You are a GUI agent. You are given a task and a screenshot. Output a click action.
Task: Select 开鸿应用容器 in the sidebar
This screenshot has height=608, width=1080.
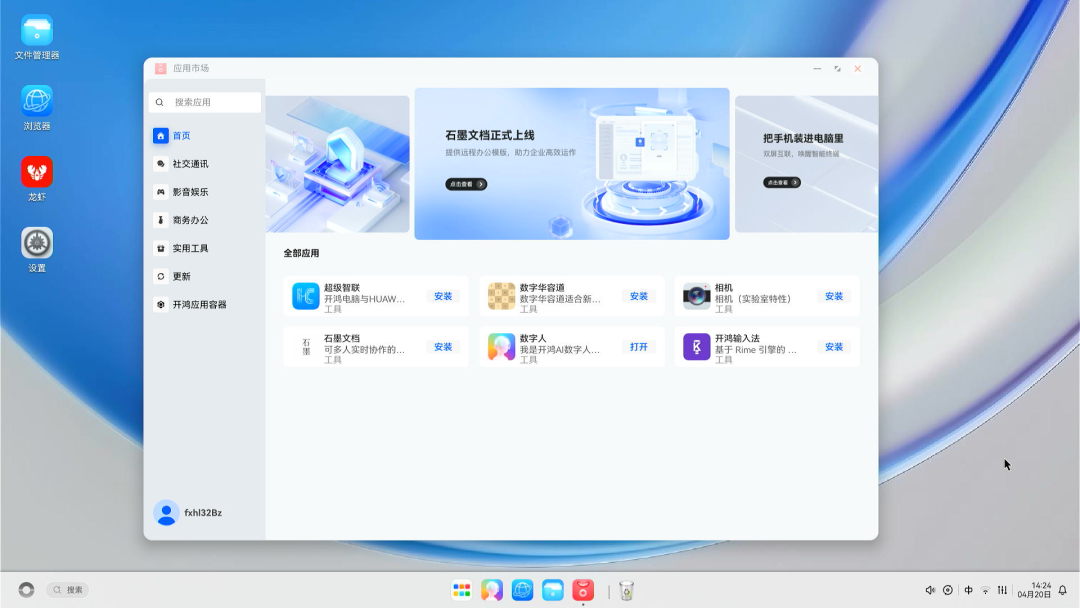198,304
